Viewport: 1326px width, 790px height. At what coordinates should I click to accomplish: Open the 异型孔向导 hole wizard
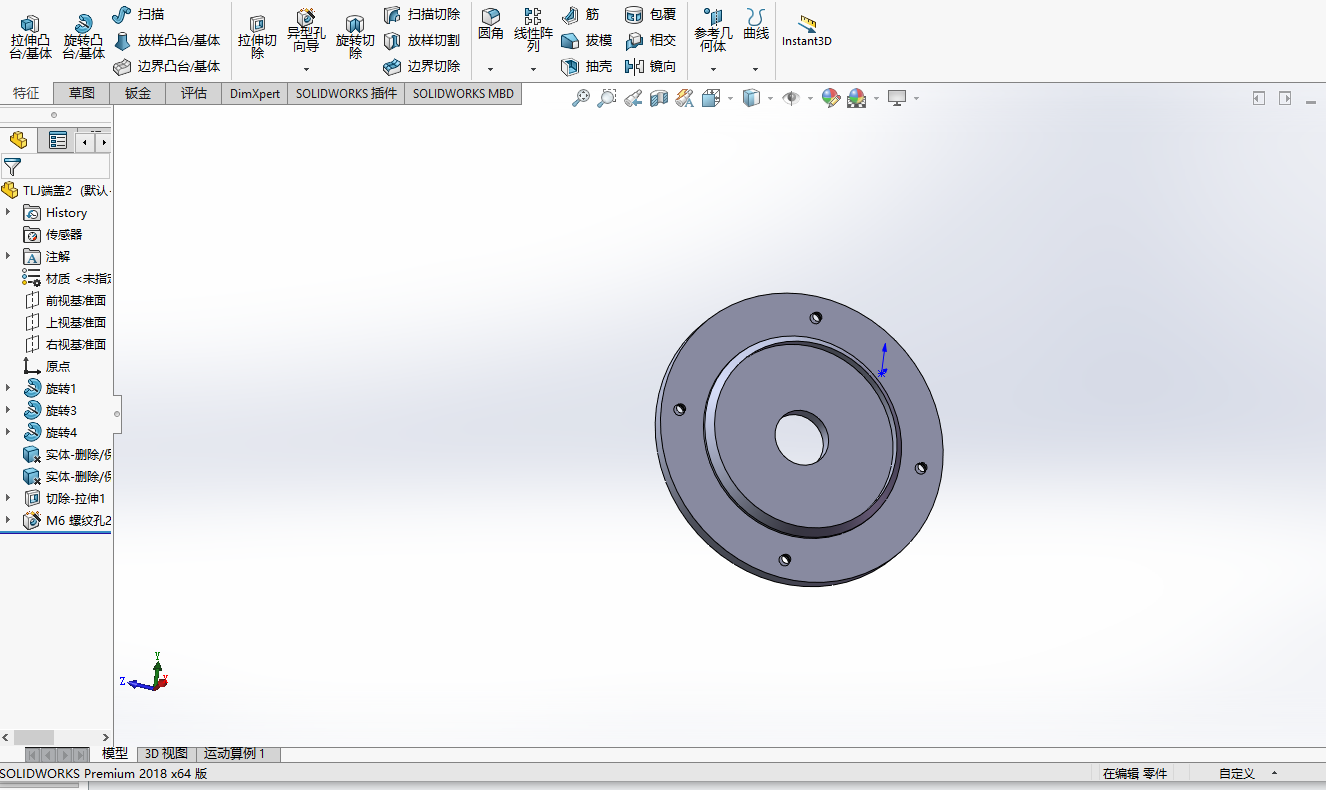[x=306, y=38]
